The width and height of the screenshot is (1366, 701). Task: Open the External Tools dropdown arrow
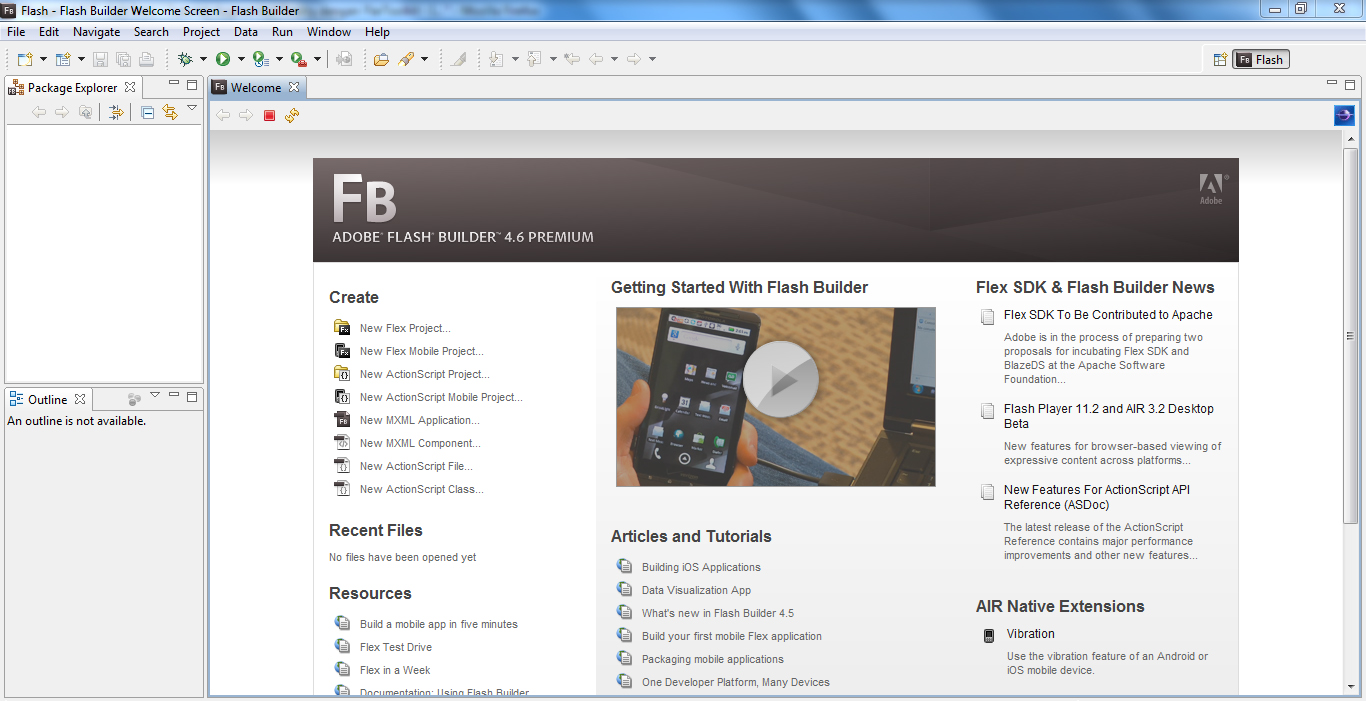tap(317, 60)
